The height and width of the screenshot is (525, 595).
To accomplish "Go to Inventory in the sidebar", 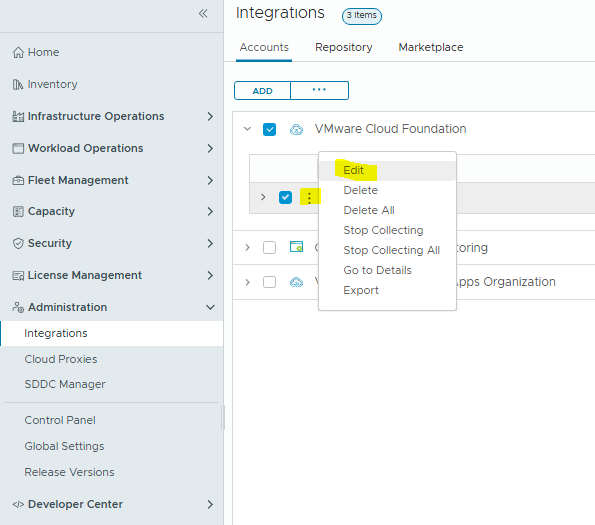I will click(52, 84).
